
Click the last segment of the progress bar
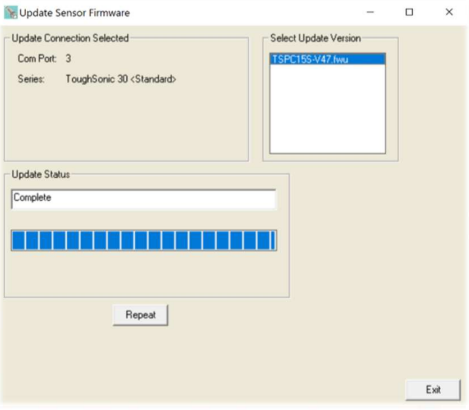click(273, 240)
